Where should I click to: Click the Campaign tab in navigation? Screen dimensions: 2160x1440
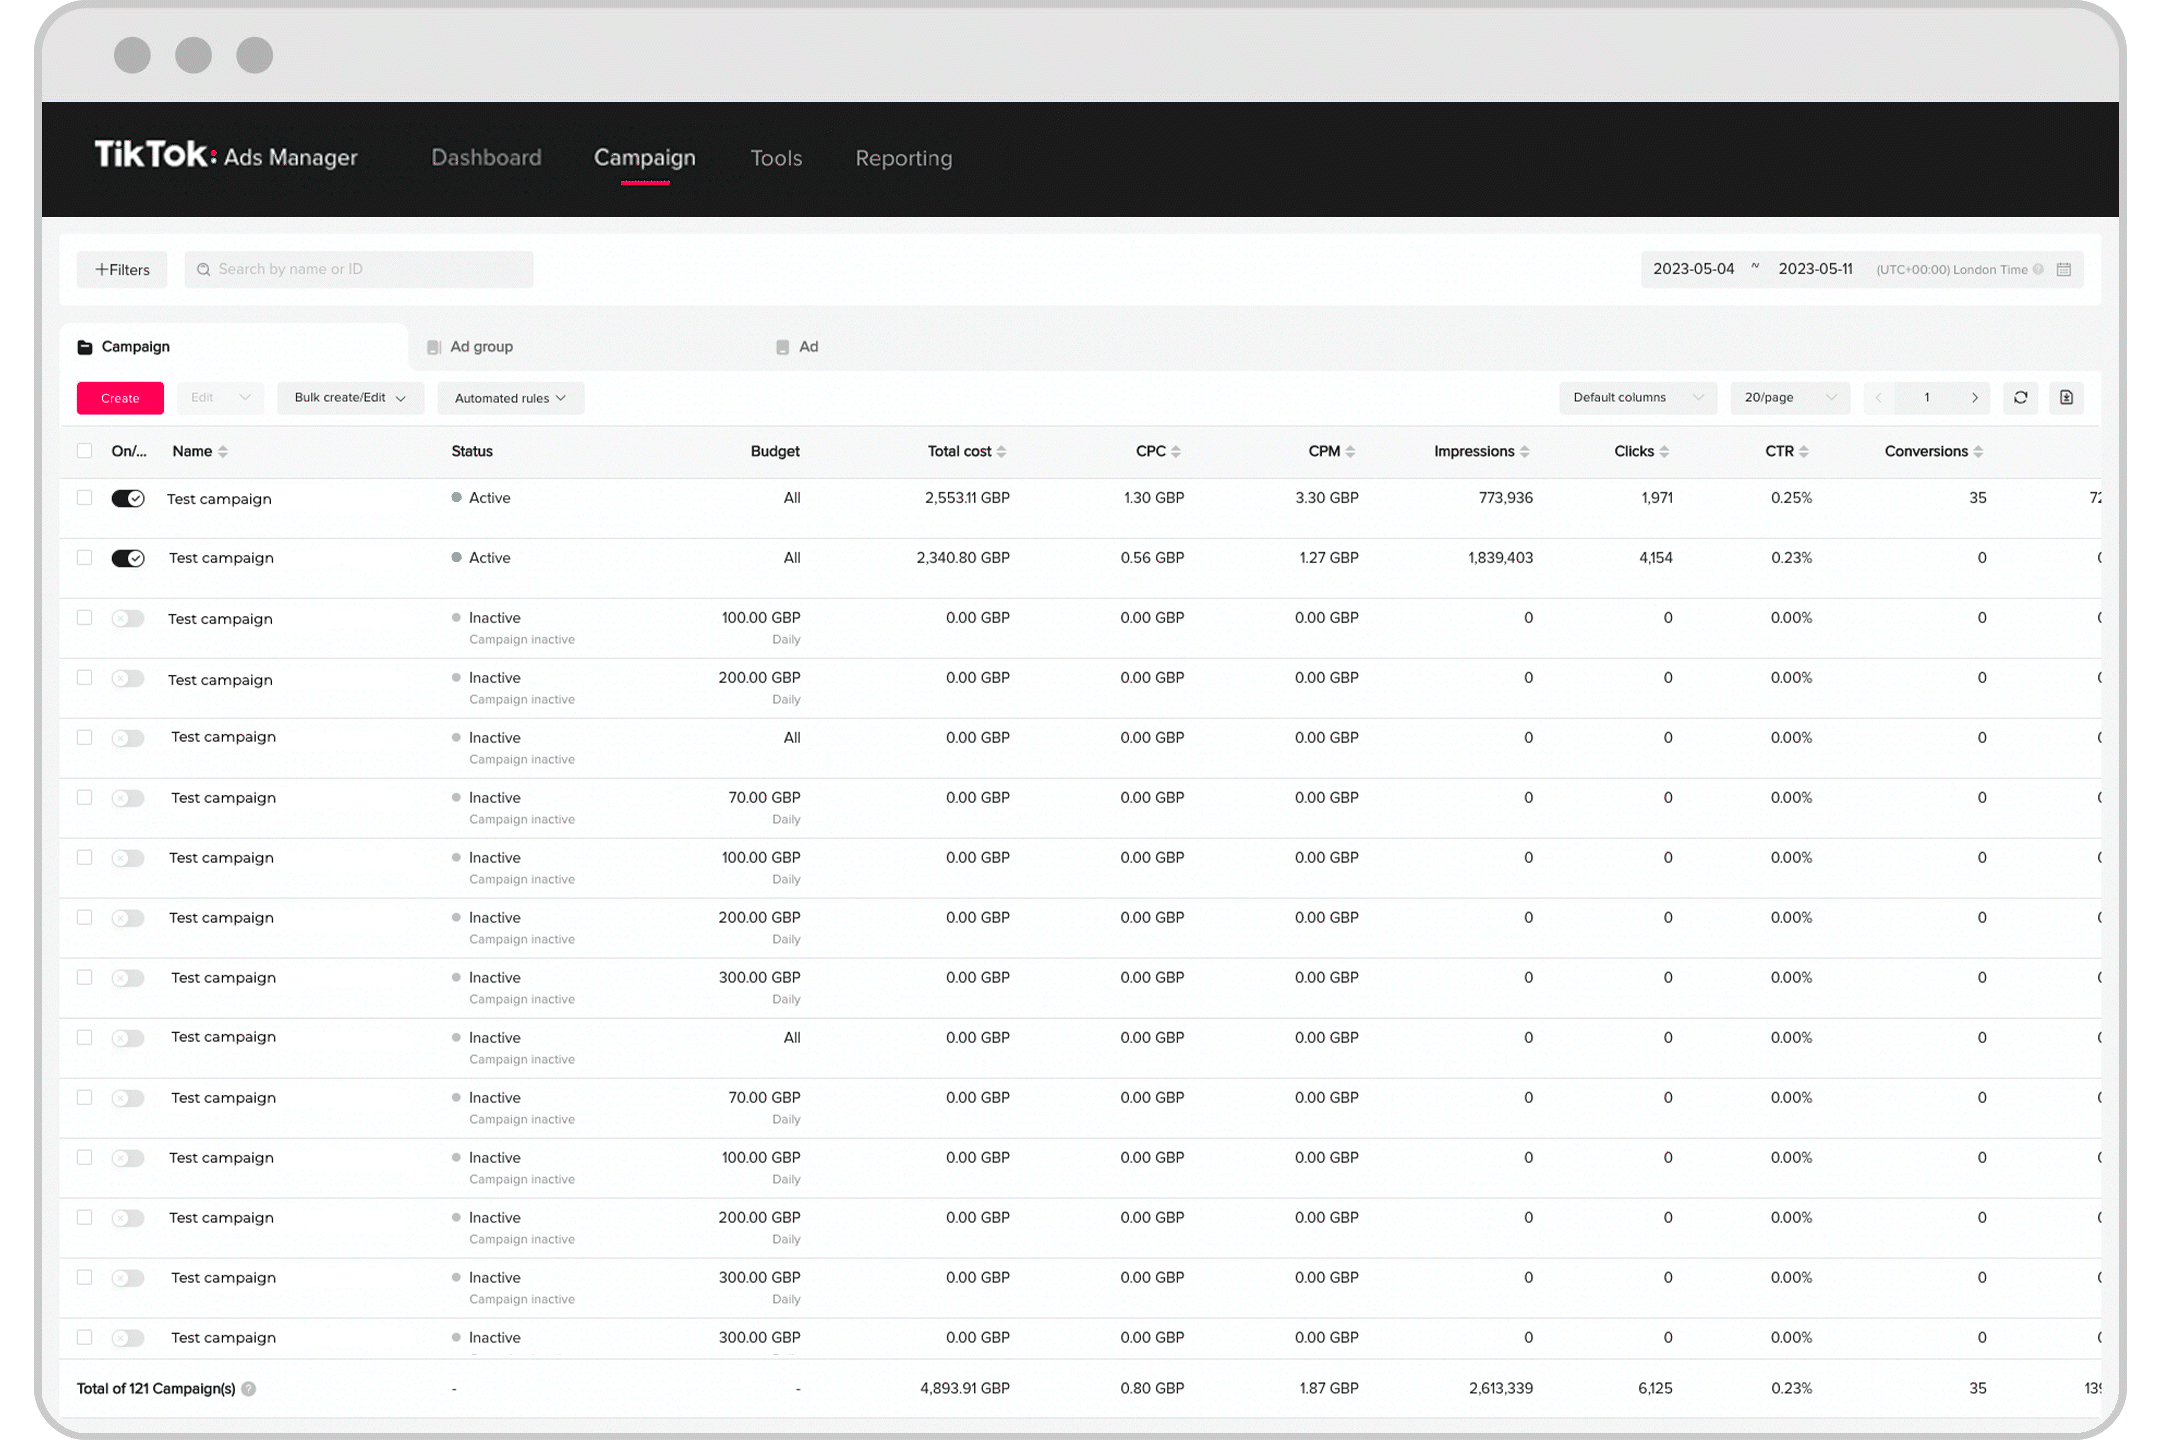pos(643,158)
